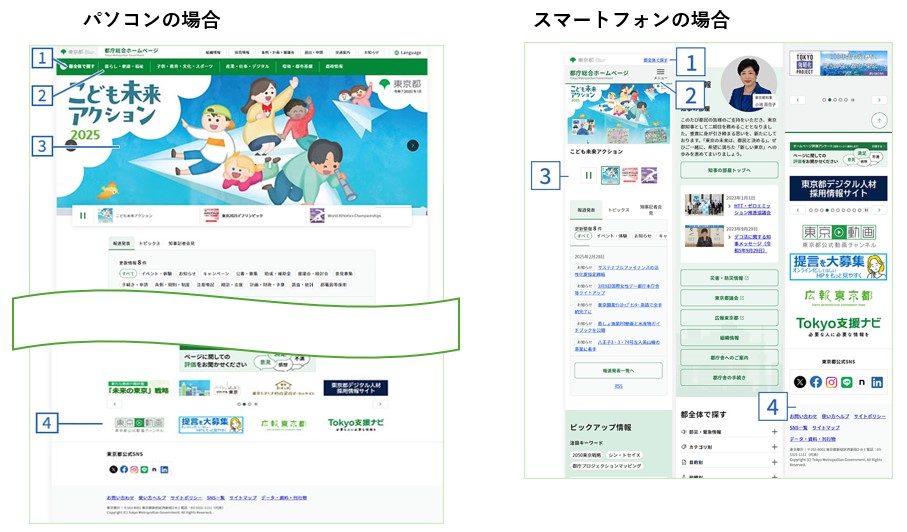Click RSS link in smartphone view
The width and height of the screenshot is (907, 532).
pos(618,386)
